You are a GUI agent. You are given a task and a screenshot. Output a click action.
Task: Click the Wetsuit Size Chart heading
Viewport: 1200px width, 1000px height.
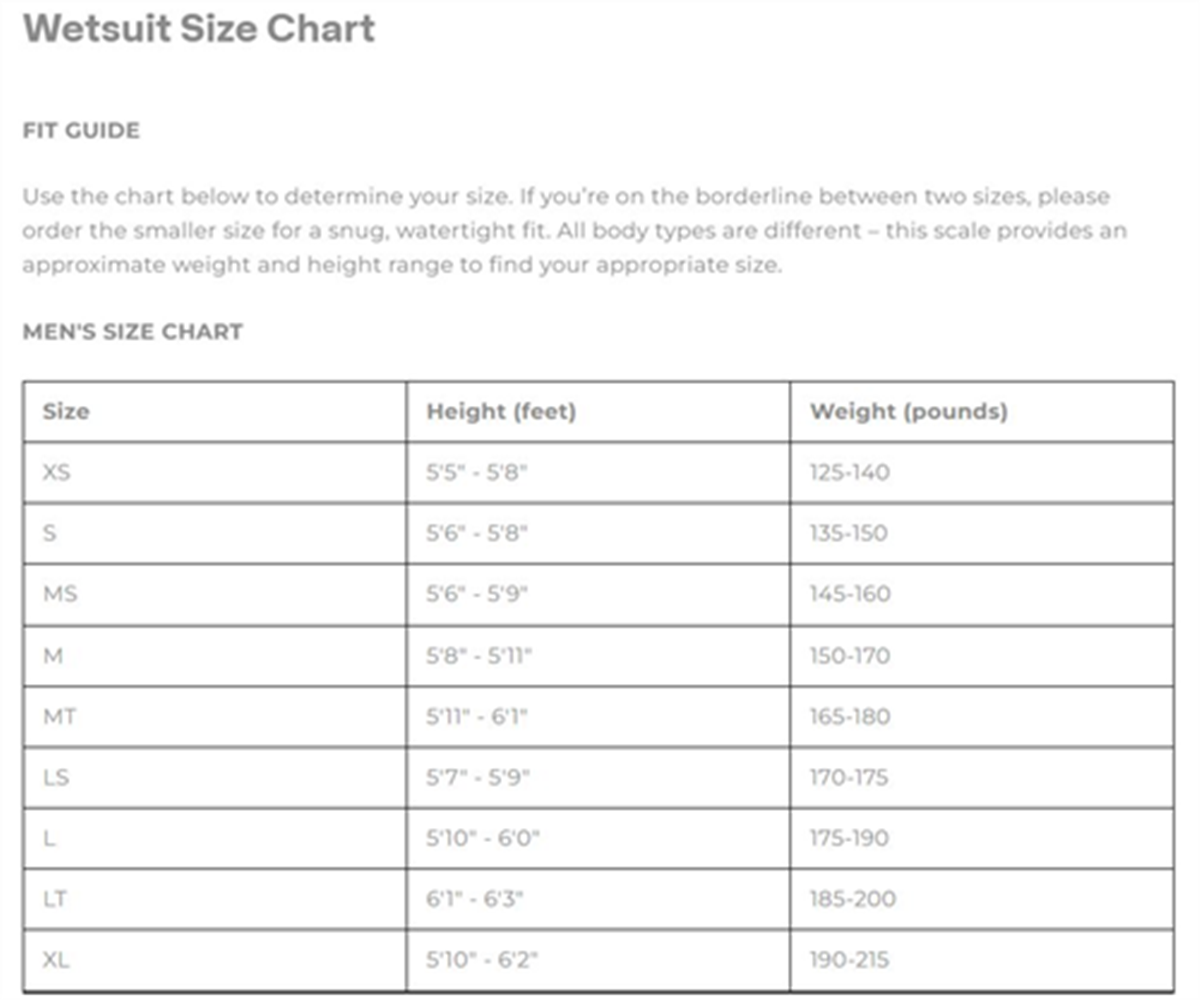(x=199, y=29)
